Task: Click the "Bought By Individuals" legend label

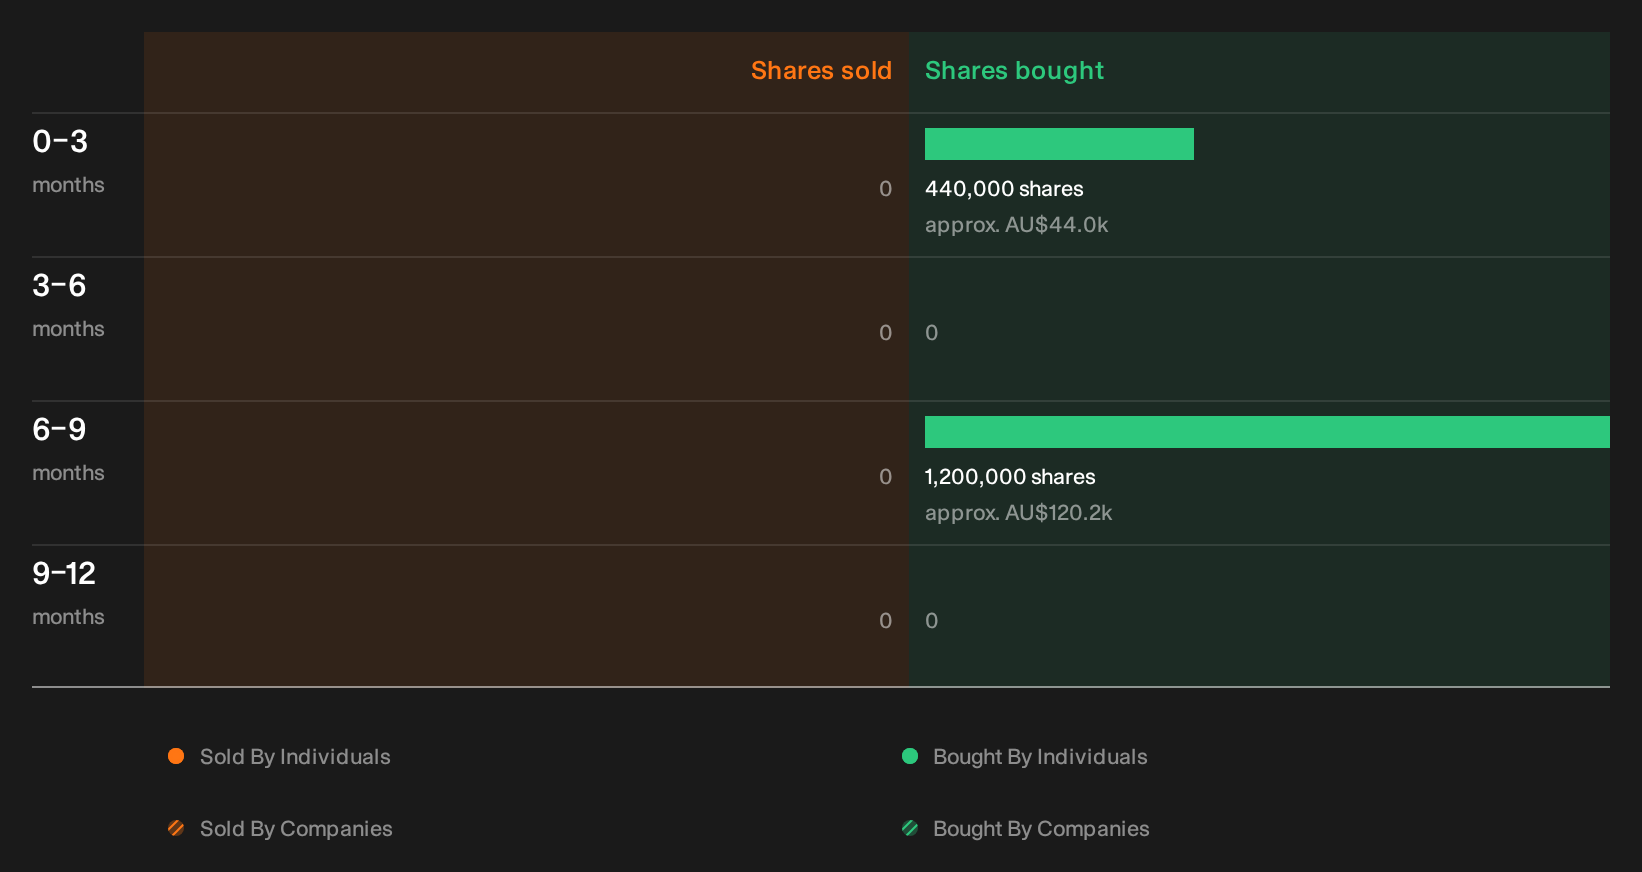Action: pos(1040,757)
